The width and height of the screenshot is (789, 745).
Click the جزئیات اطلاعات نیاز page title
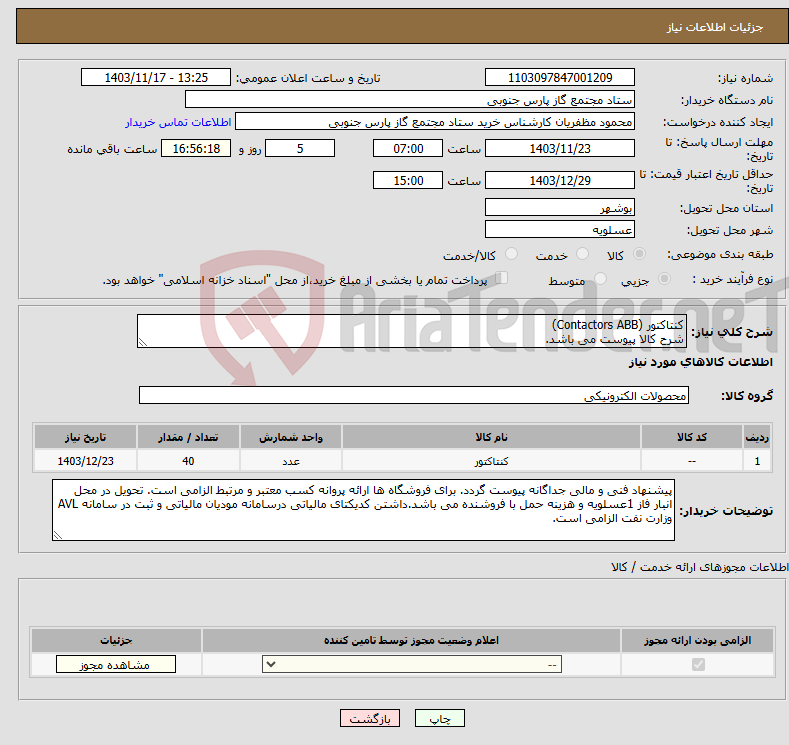715,27
